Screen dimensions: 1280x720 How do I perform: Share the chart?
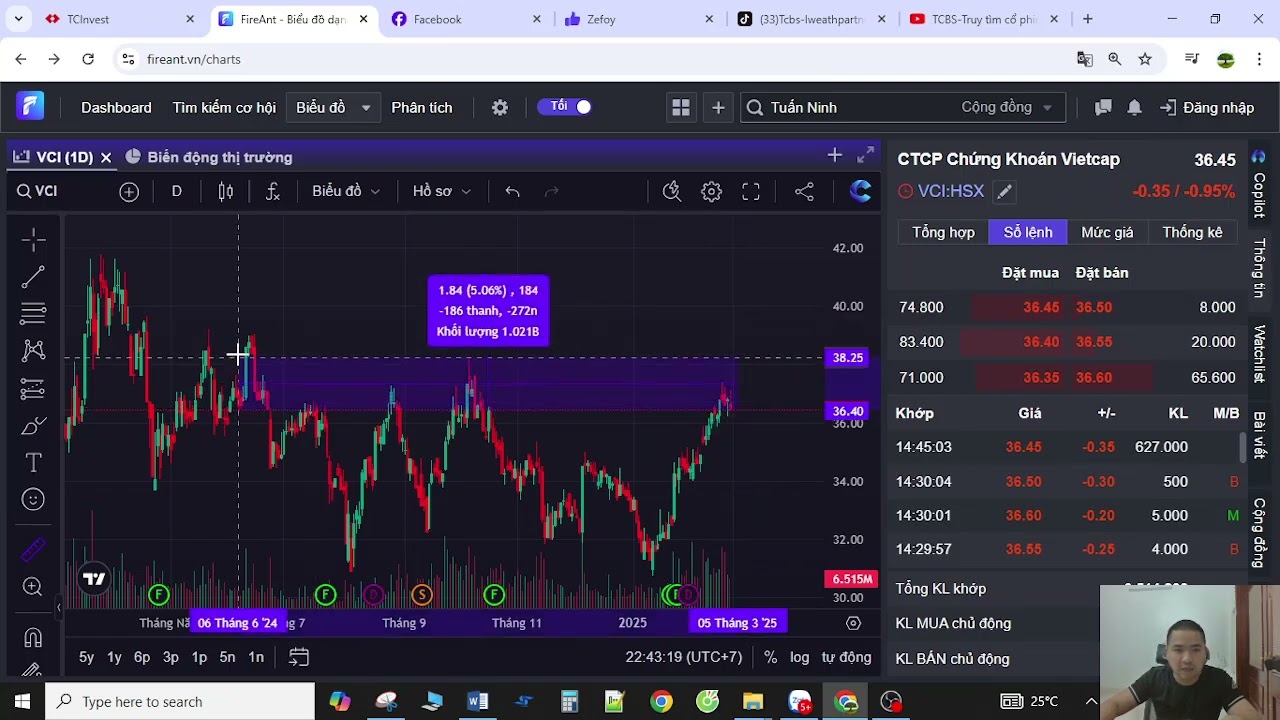pos(804,191)
